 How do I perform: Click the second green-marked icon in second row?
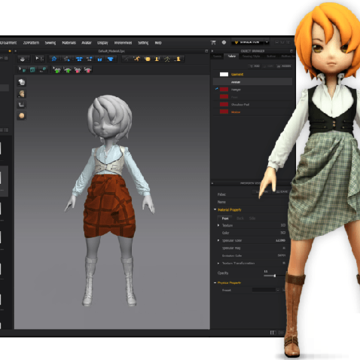(67, 70)
